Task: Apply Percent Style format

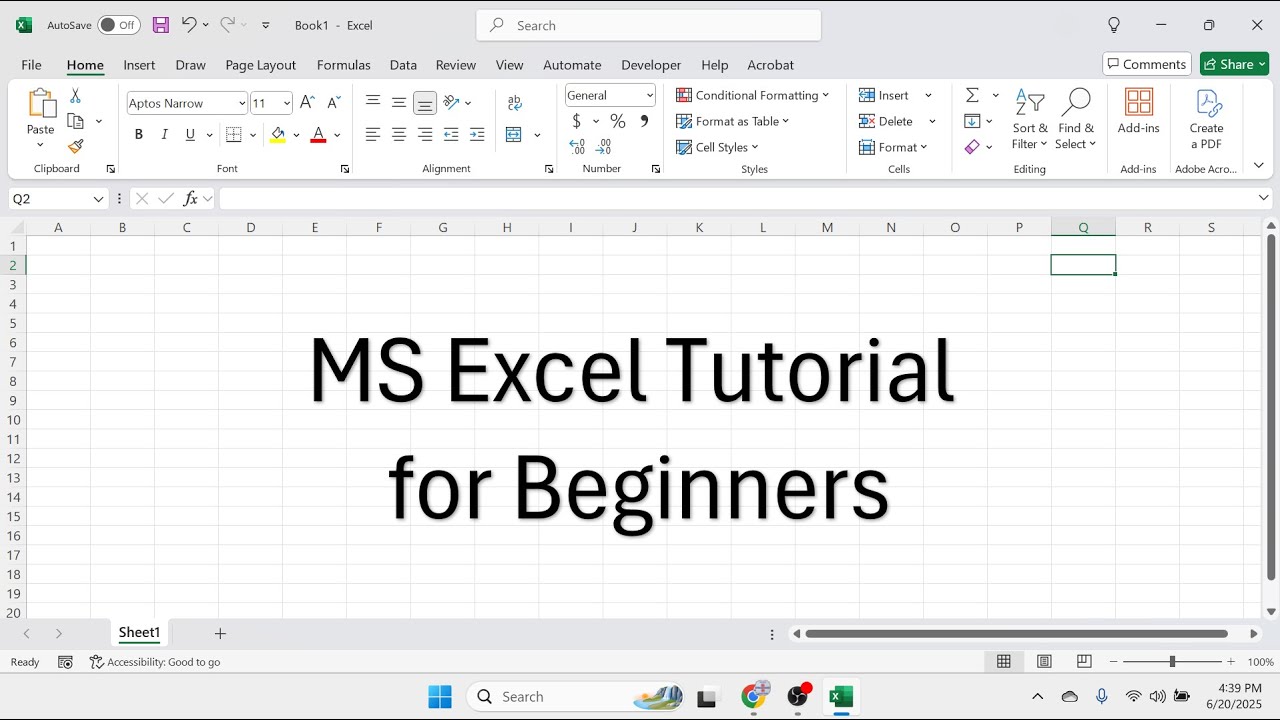Action: click(618, 121)
